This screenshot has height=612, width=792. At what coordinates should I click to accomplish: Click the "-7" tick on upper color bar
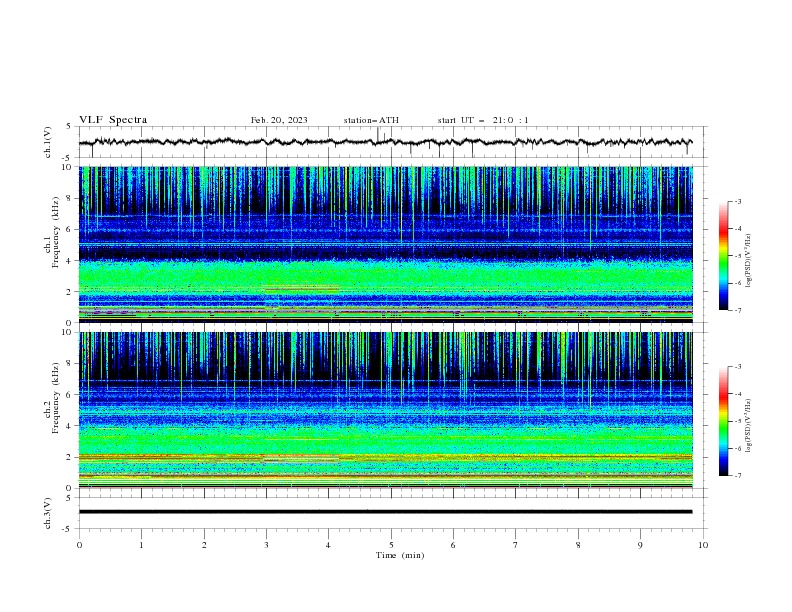737,310
